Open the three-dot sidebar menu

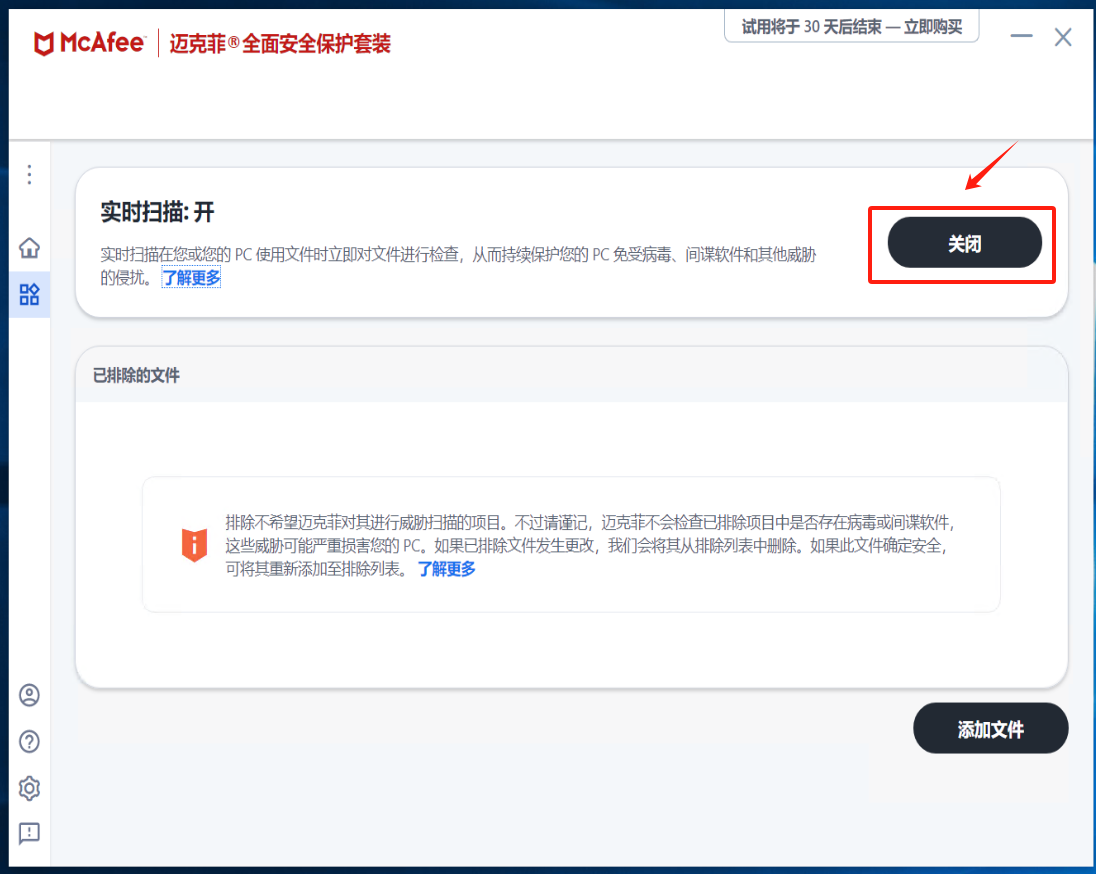click(29, 174)
